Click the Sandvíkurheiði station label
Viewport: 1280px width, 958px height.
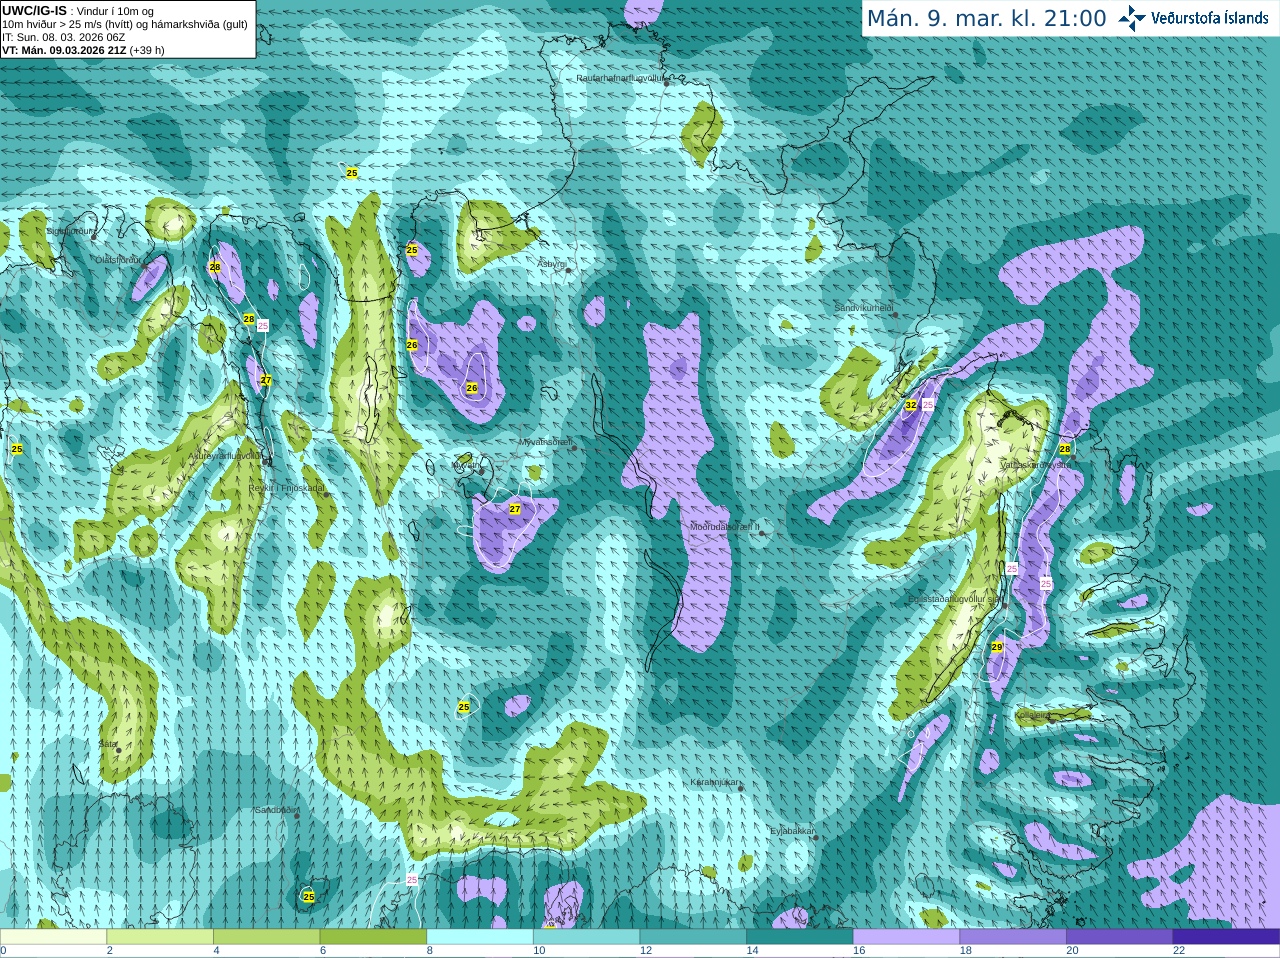pos(864,308)
